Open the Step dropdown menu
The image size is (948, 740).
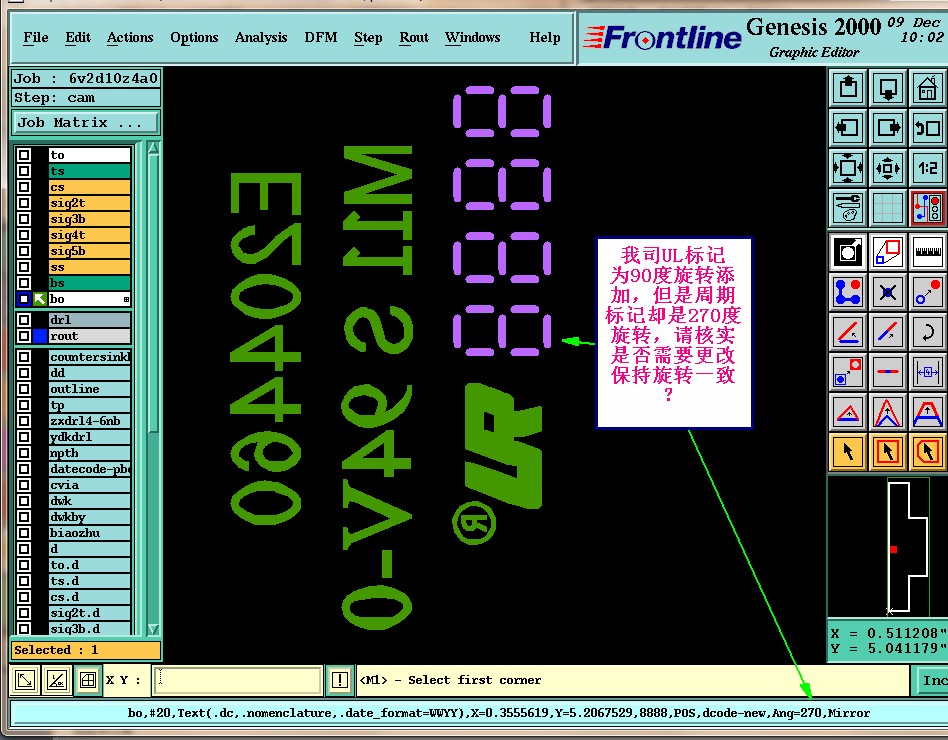coord(368,37)
